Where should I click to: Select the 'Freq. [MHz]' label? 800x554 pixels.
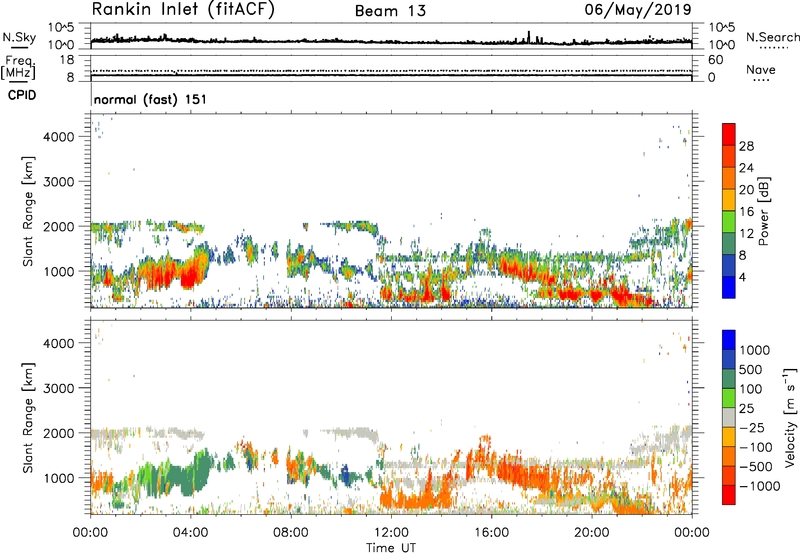coord(18,68)
